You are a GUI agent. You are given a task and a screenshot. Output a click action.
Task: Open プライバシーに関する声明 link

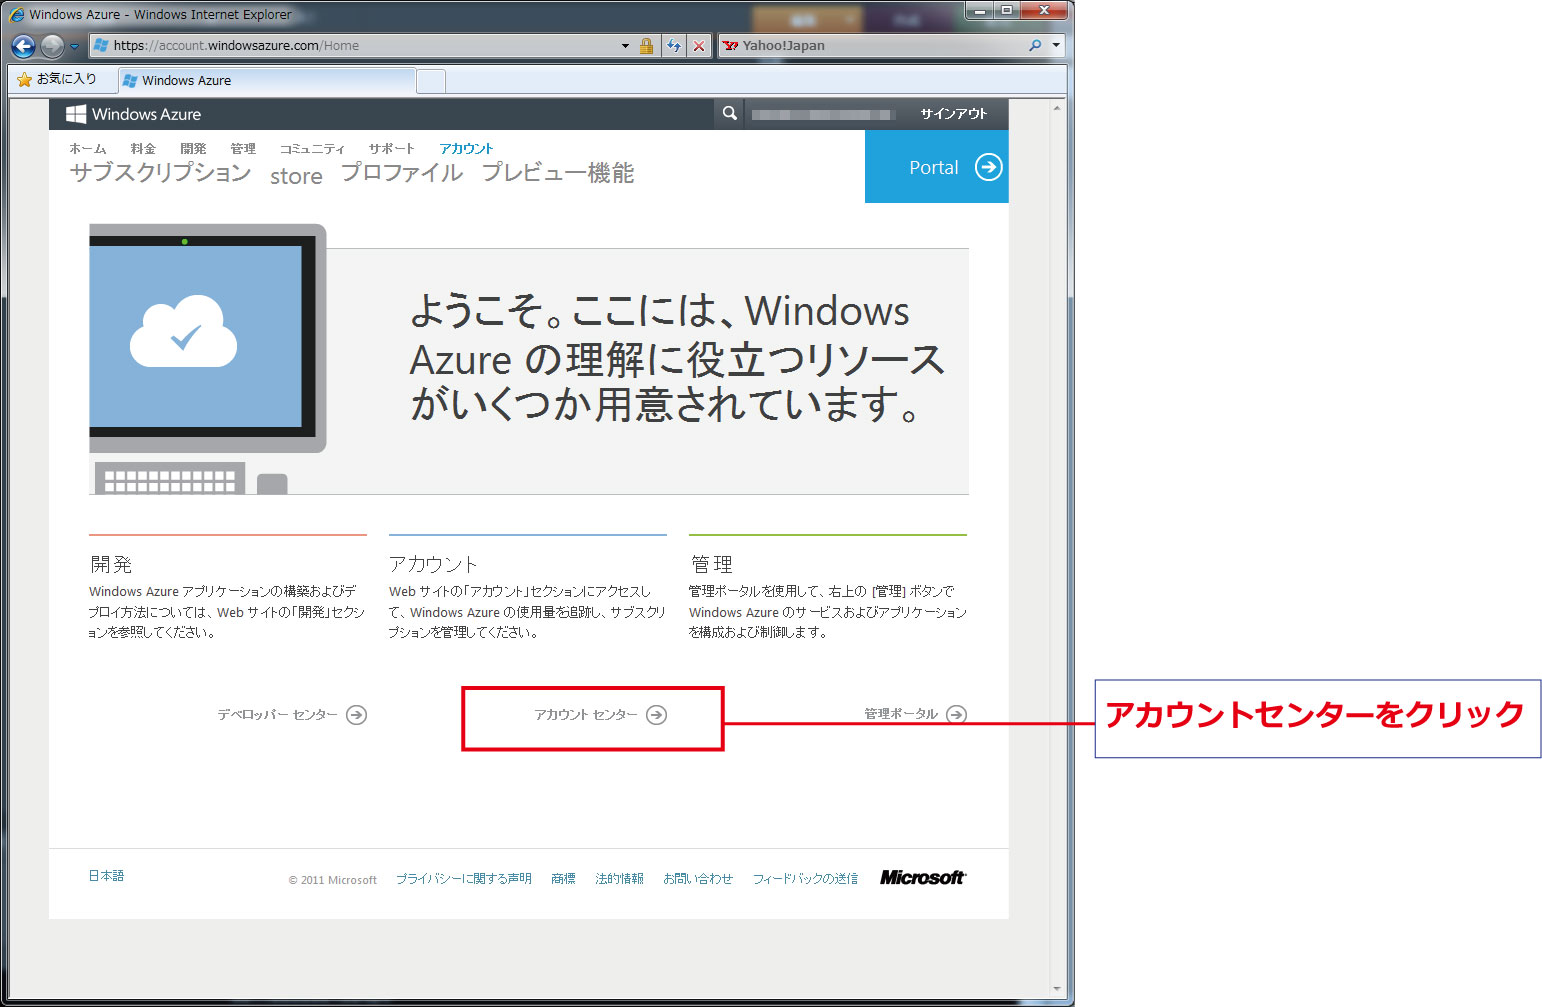pyautogui.click(x=463, y=879)
